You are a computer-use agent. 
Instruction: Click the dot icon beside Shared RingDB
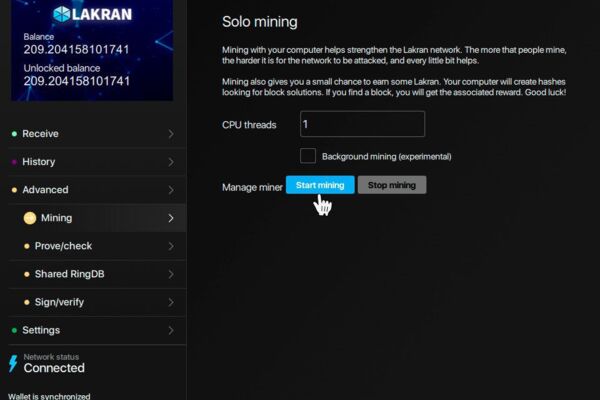pos(26,274)
